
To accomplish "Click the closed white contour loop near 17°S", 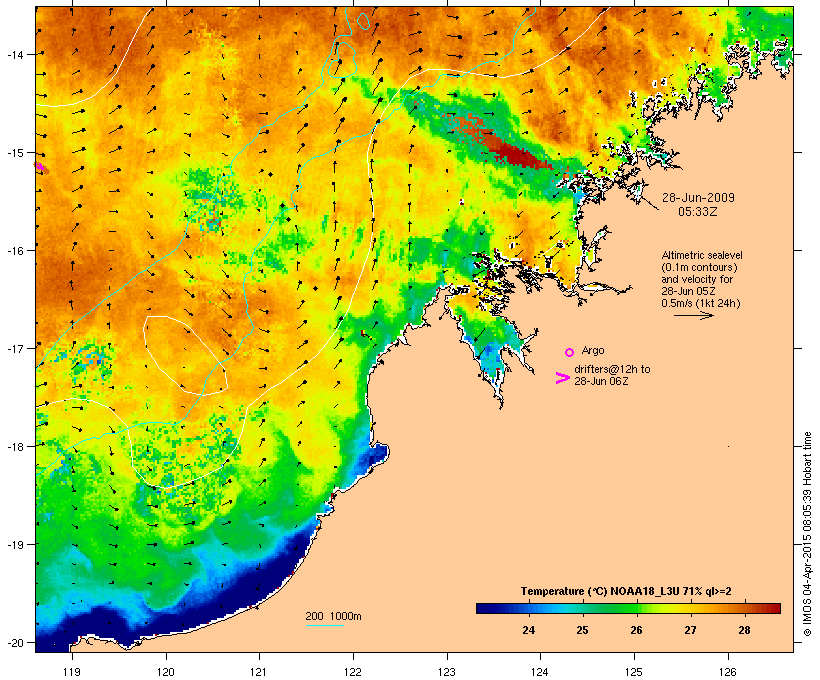I will click(185, 355).
